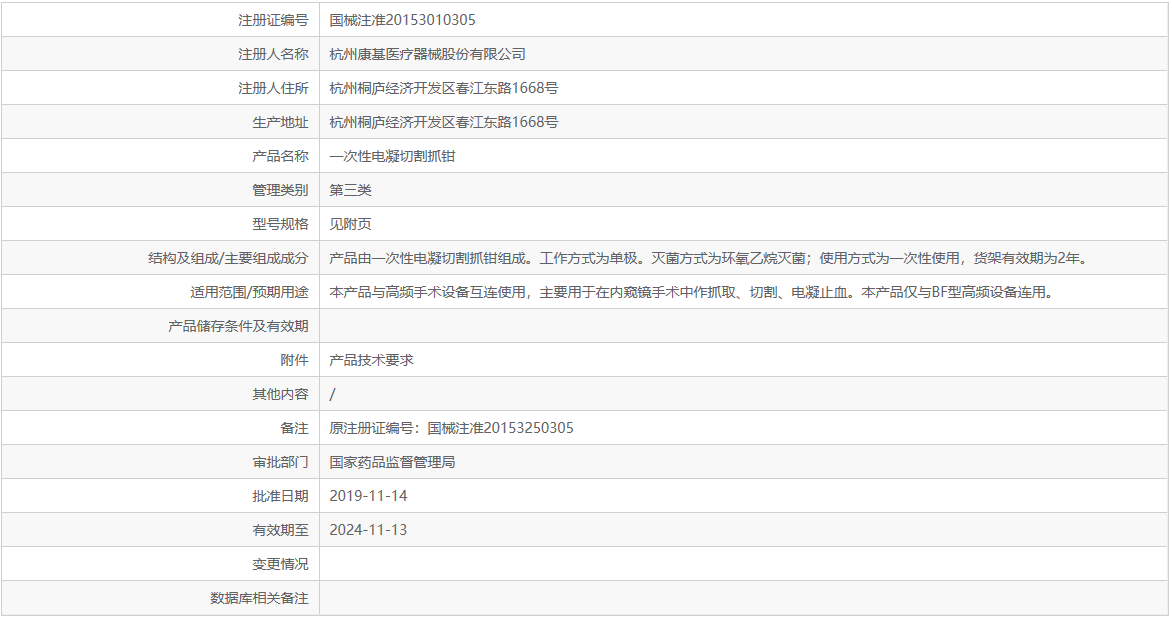Select the note 原注册证编号：国械注准20153250305
The width and height of the screenshot is (1173, 619).
point(451,428)
